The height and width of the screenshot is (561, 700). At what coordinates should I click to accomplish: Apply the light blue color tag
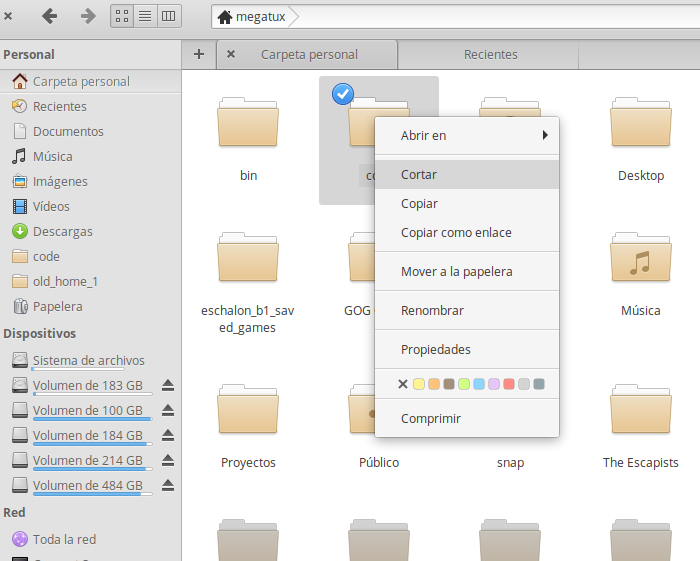(479, 384)
